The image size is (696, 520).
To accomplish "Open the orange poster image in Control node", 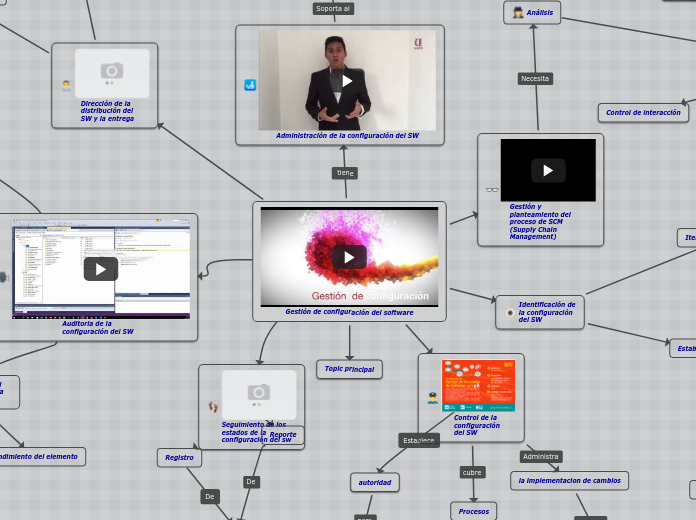I will (478, 385).
